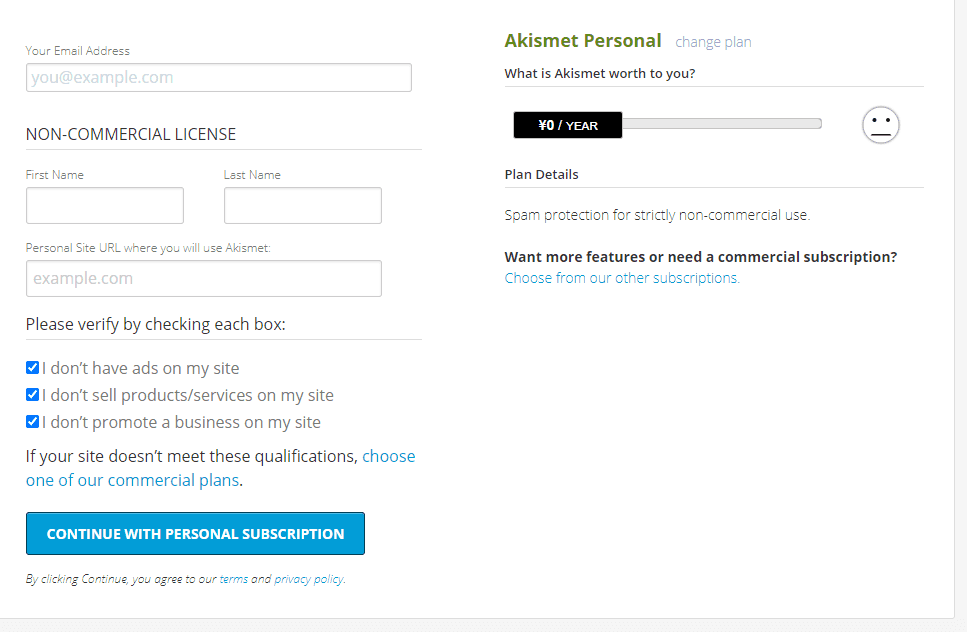This screenshot has width=967, height=632.
Task: Click the ¥0 / YEAR slider handle
Action: [x=567, y=125]
